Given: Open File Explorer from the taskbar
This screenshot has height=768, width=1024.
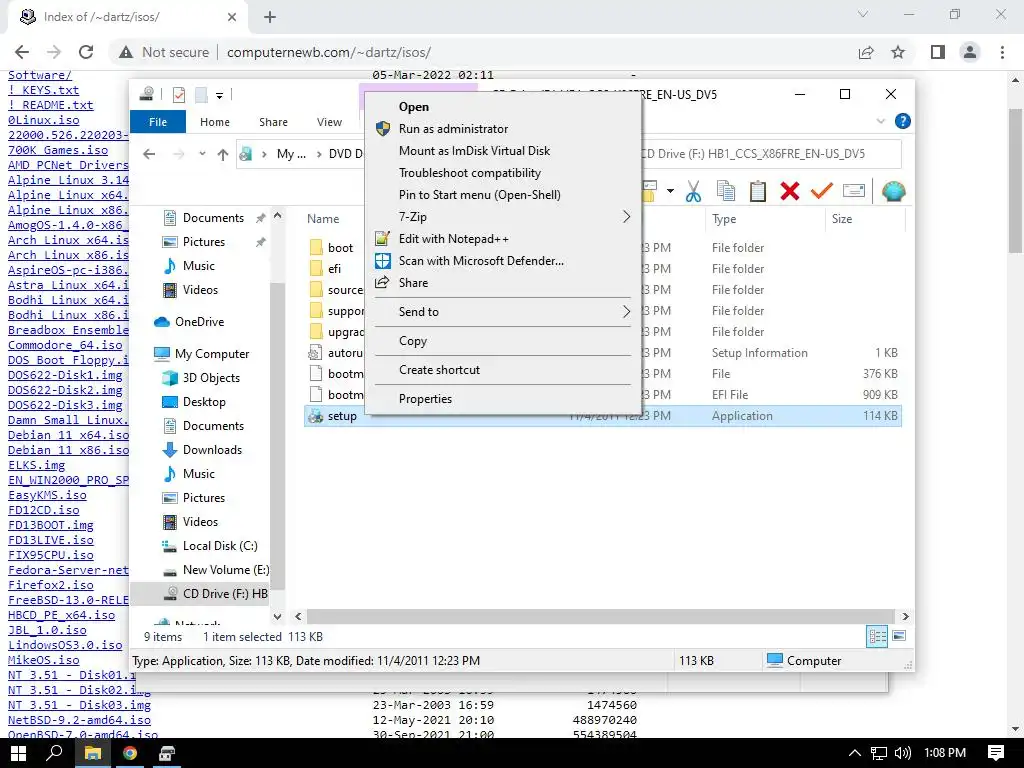Looking at the screenshot, I should click(x=93, y=753).
